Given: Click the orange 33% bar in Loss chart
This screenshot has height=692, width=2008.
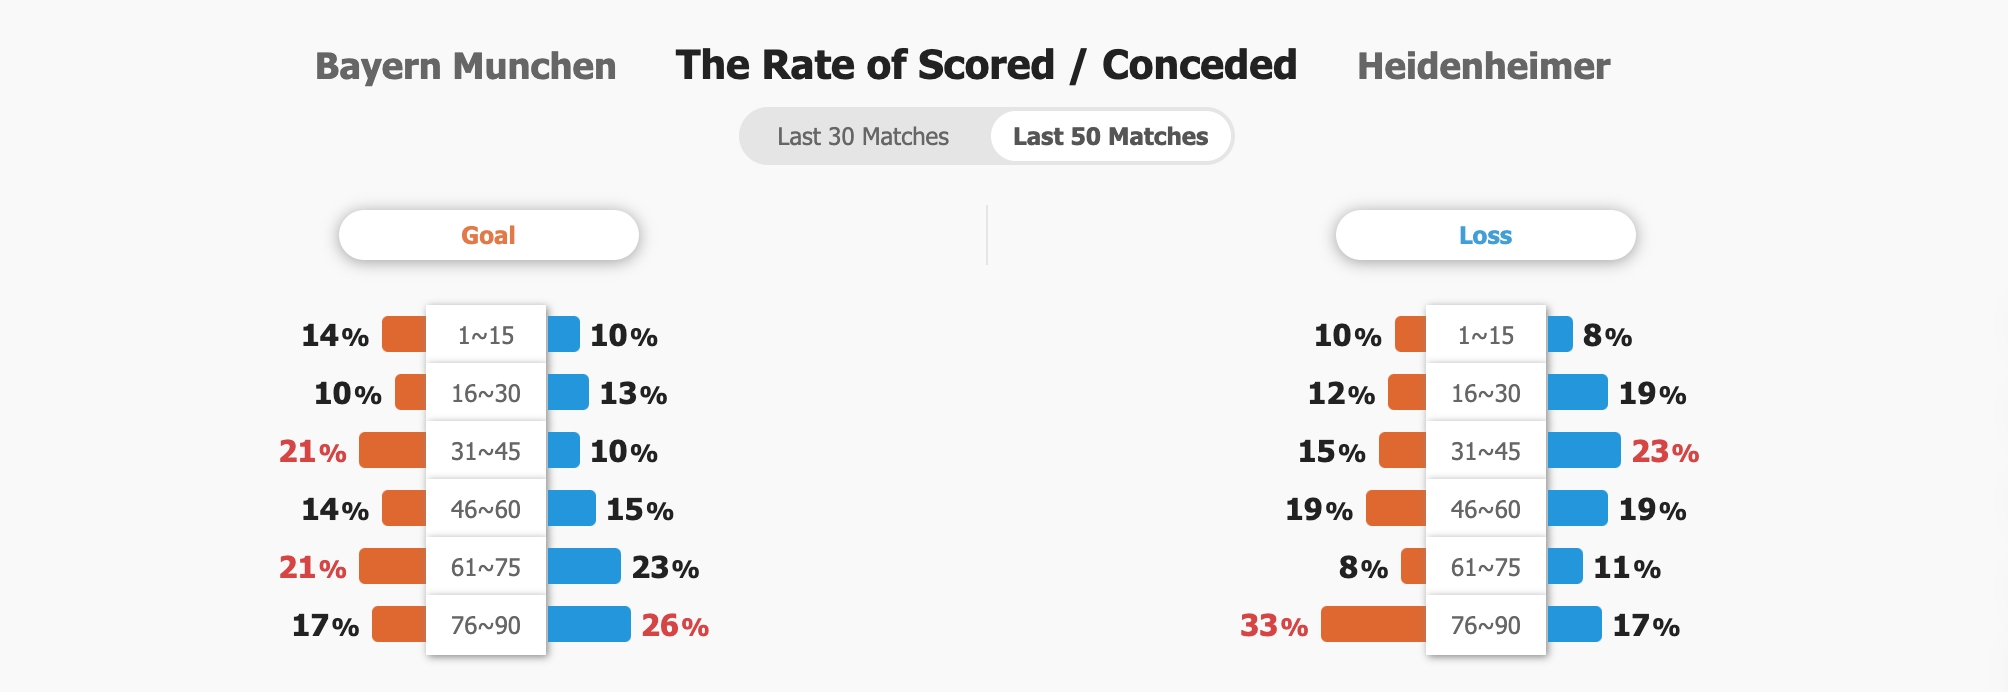Looking at the screenshot, I should (1373, 625).
